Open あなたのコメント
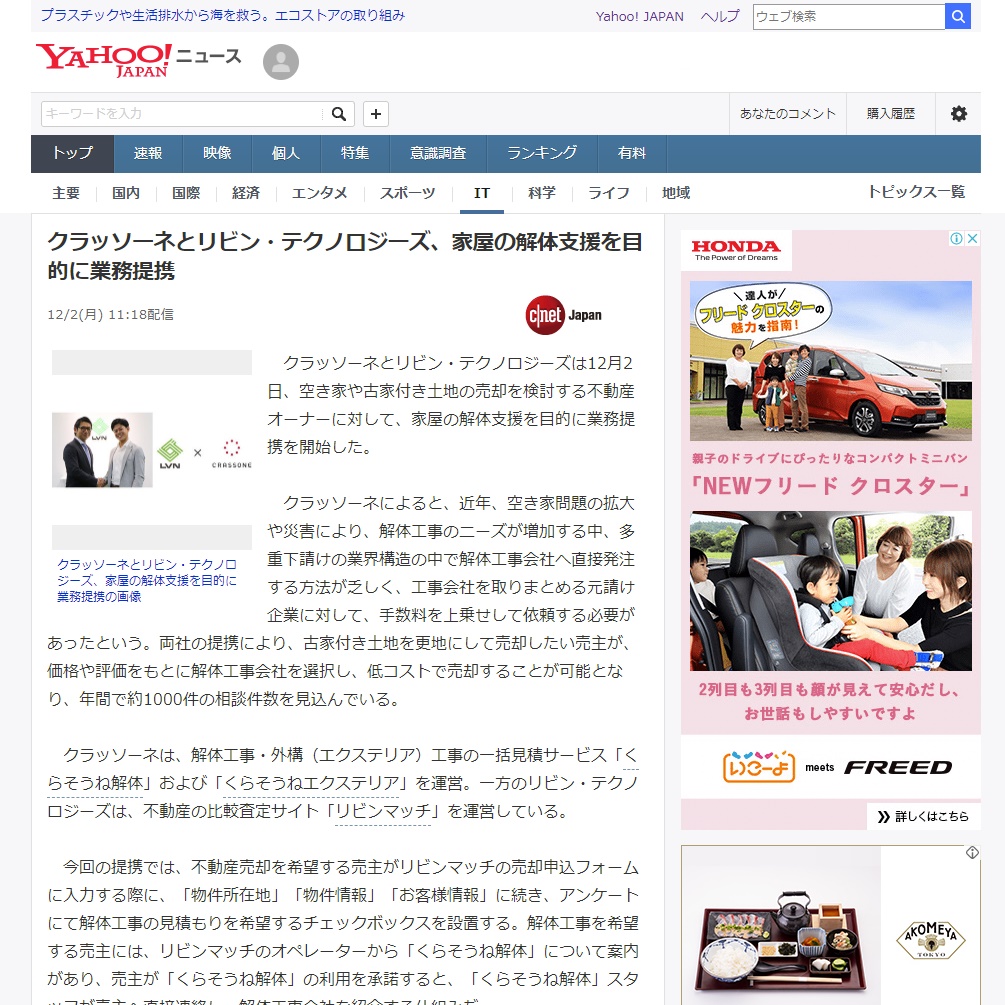This screenshot has height=1005, width=1005. pos(787,114)
